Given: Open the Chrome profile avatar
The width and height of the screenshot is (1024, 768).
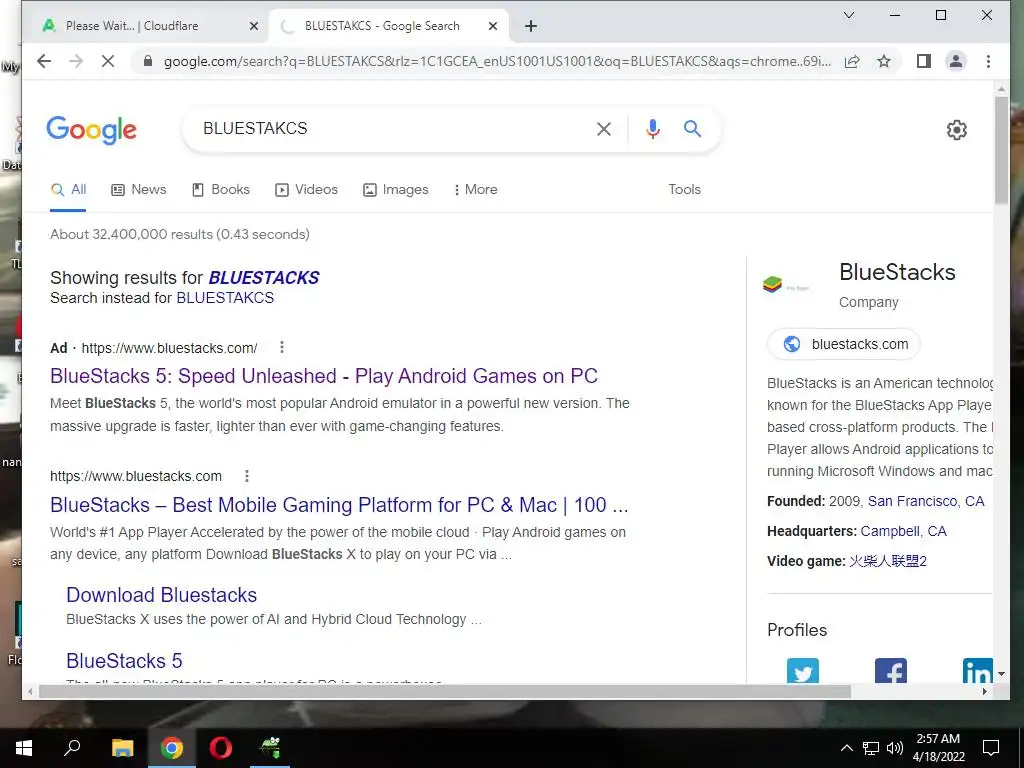Looking at the screenshot, I should [x=955, y=61].
